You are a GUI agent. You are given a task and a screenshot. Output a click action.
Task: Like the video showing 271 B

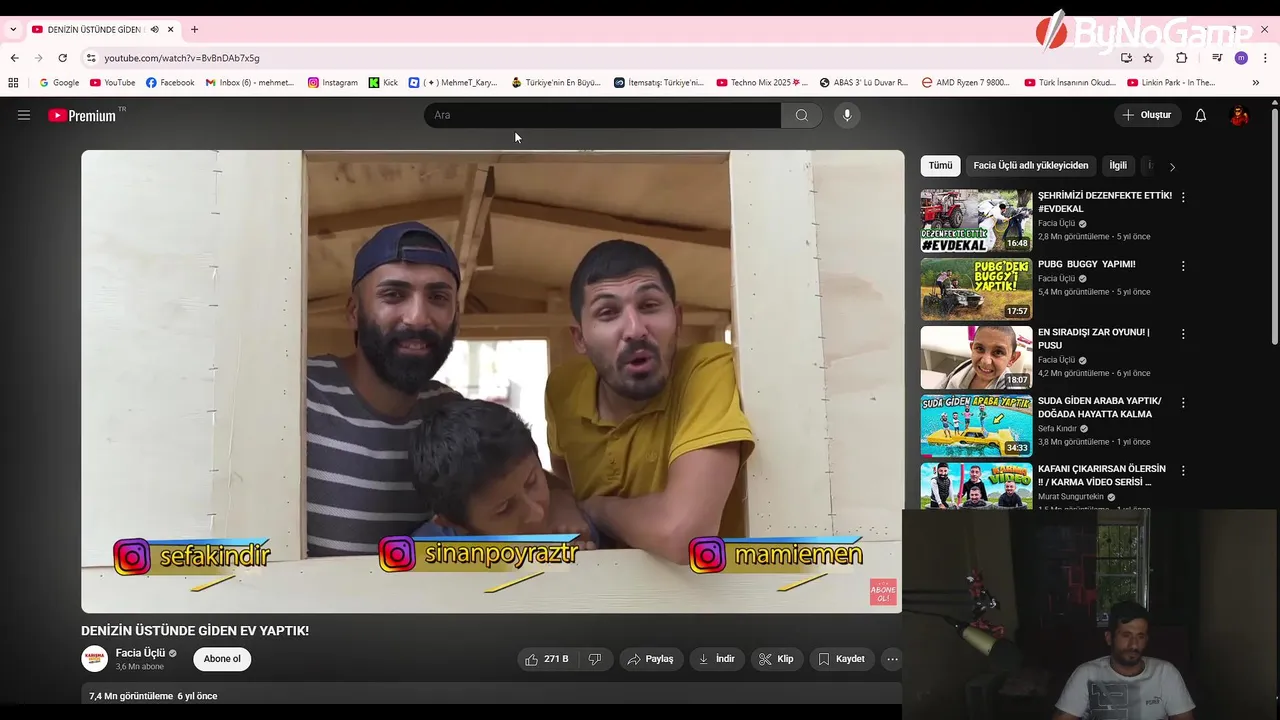tap(546, 659)
